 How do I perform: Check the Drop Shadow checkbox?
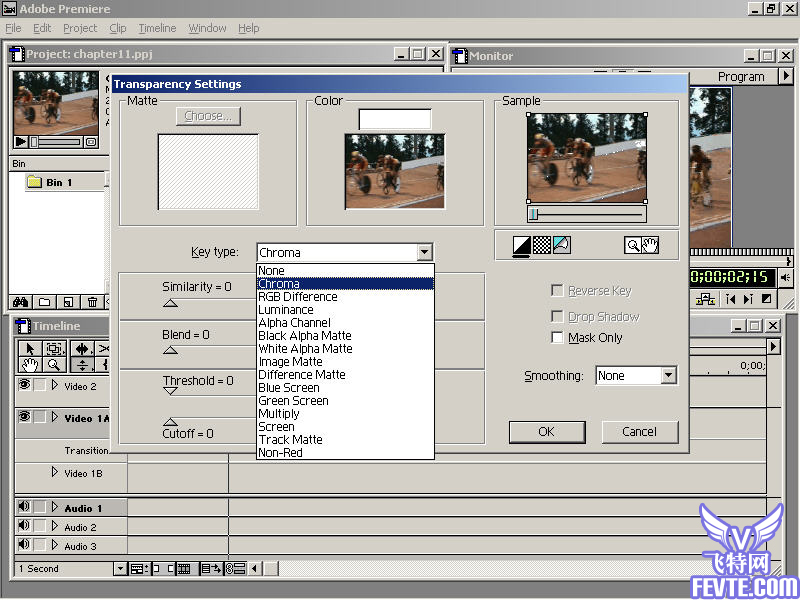pos(557,316)
